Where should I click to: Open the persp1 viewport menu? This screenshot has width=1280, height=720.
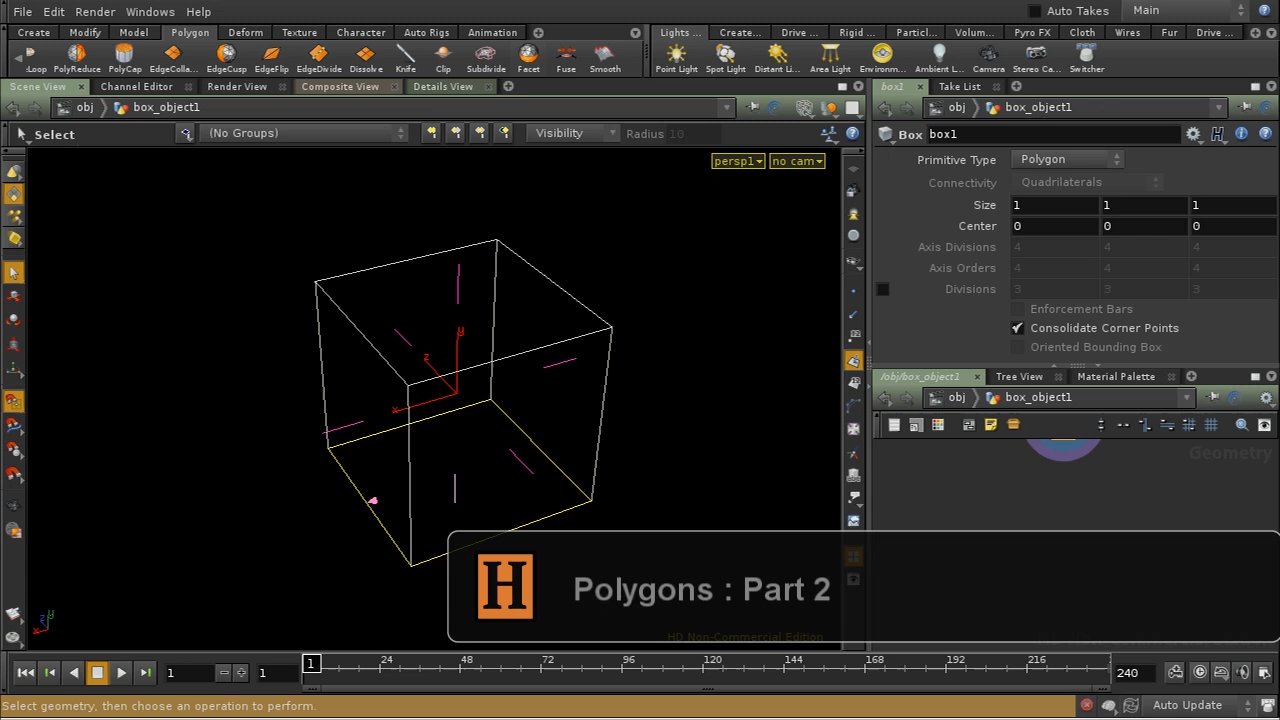(x=738, y=161)
